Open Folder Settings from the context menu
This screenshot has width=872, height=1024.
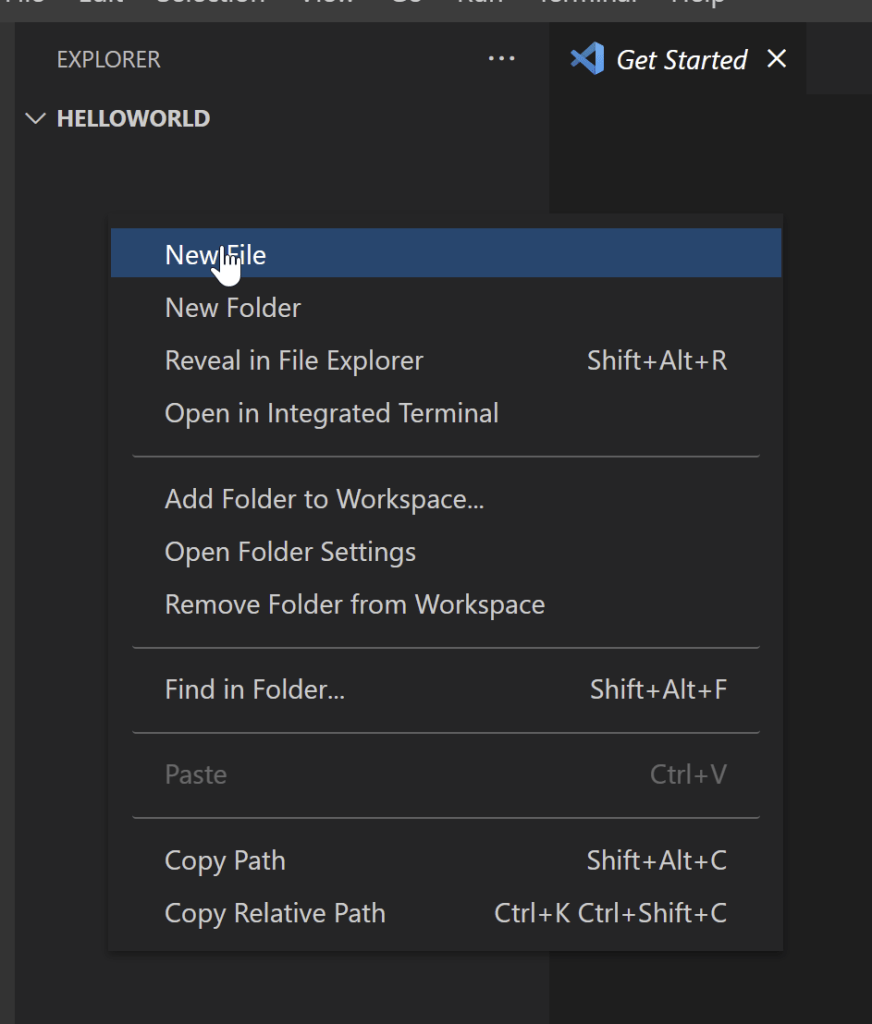point(290,552)
